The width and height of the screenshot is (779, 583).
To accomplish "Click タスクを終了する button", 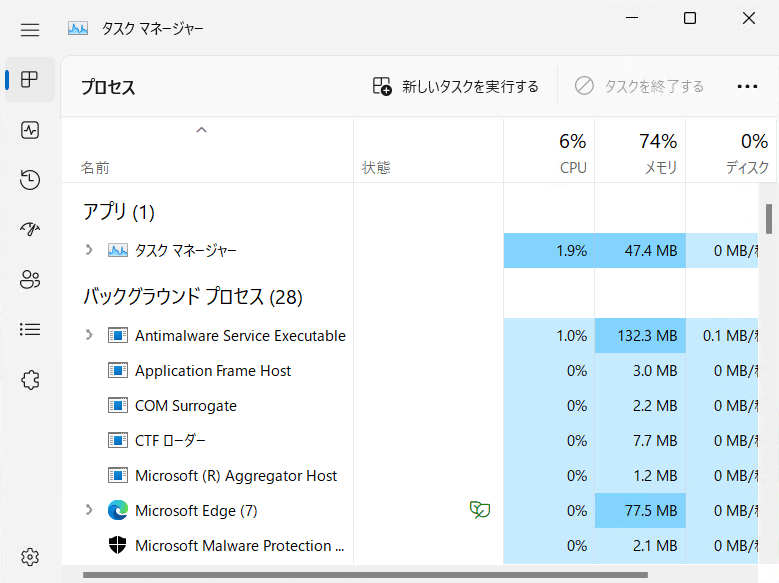I will (x=639, y=86).
